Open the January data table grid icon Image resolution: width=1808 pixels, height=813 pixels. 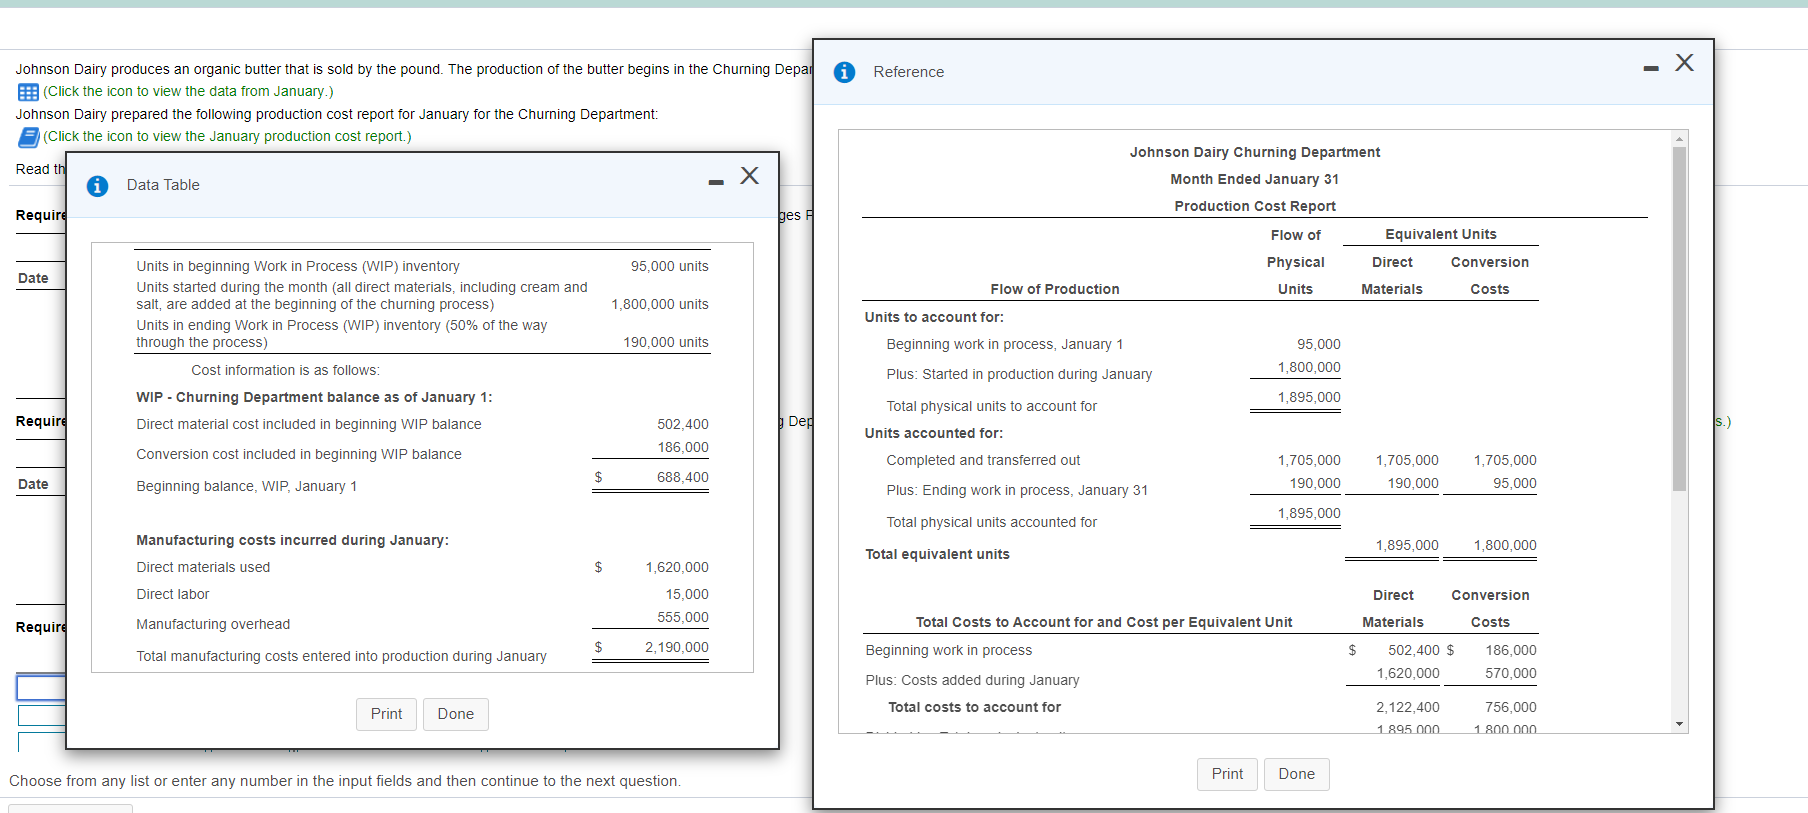point(28,92)
